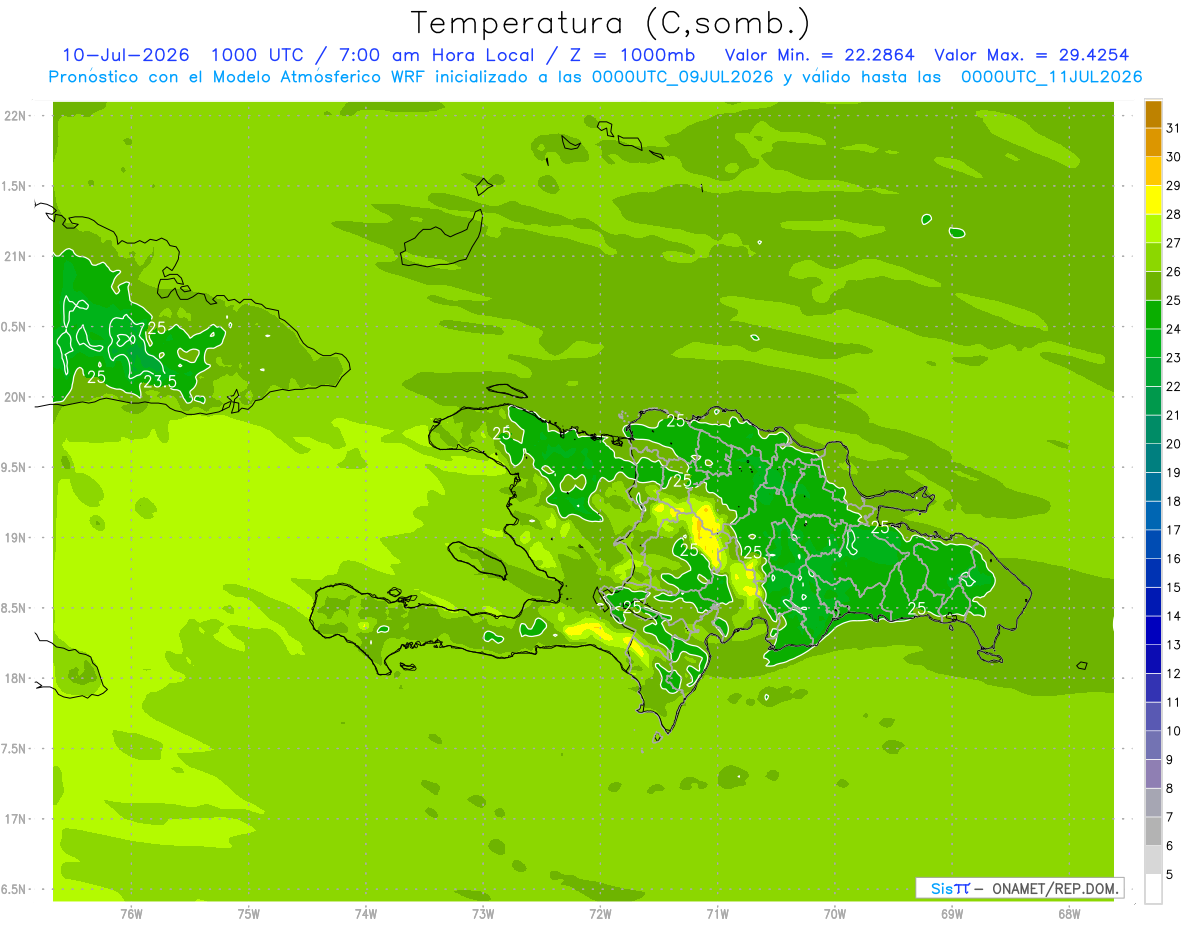
Task: Click the "22" label on the color scale
Action: point(1174,386)
